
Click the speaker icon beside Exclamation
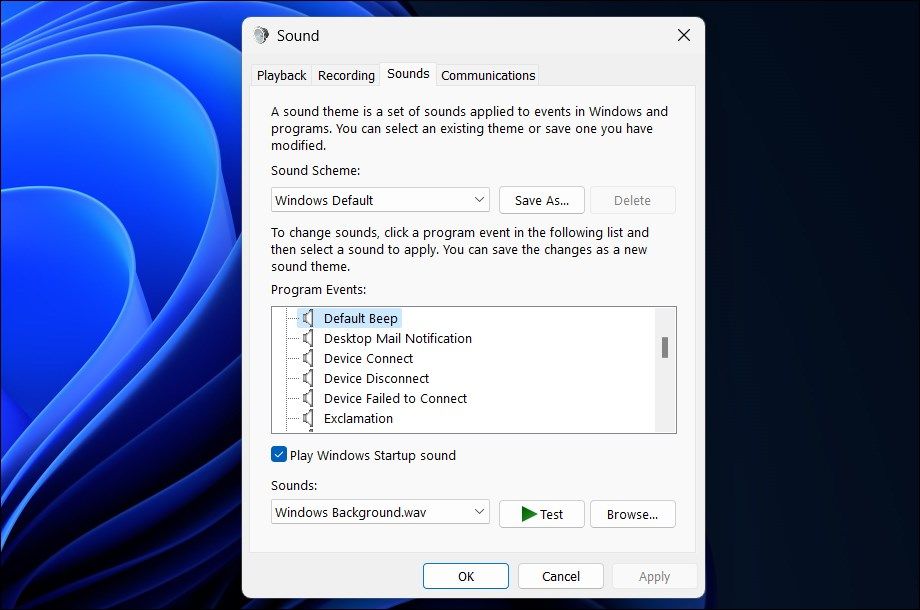click(x=308, y=418)
